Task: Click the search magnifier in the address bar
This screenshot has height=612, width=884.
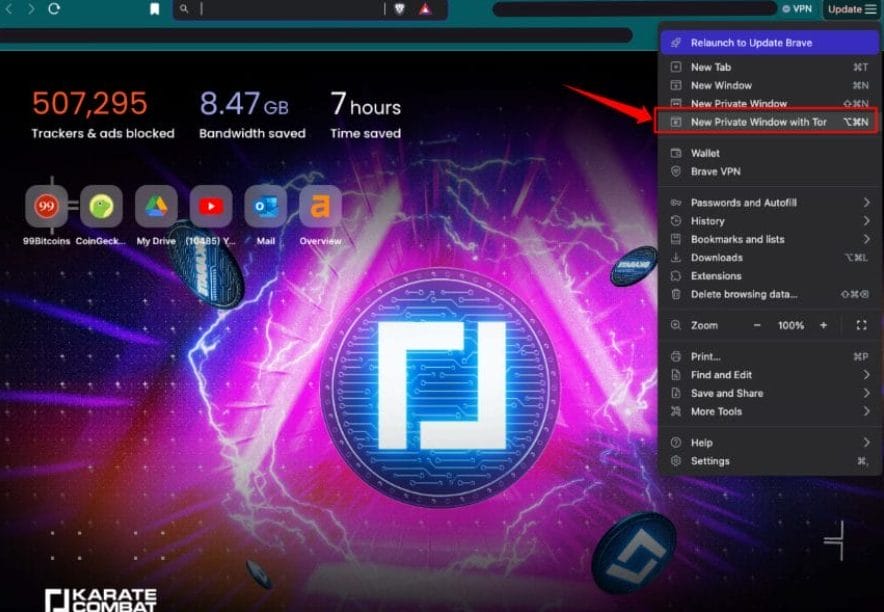Action: tap(184, 9)
